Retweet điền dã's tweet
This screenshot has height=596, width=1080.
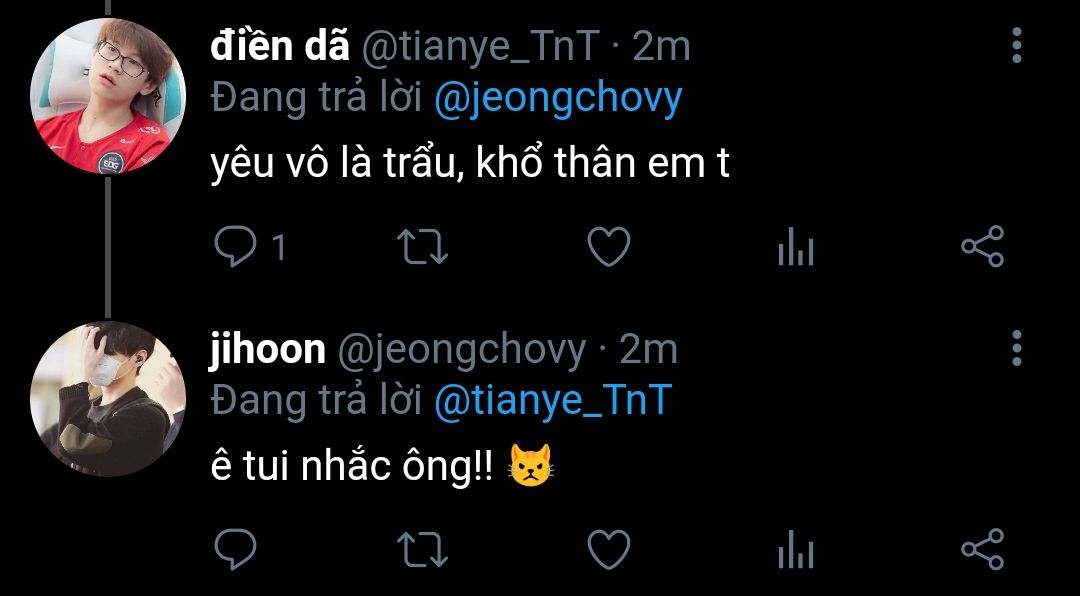(x=422, y=247)
